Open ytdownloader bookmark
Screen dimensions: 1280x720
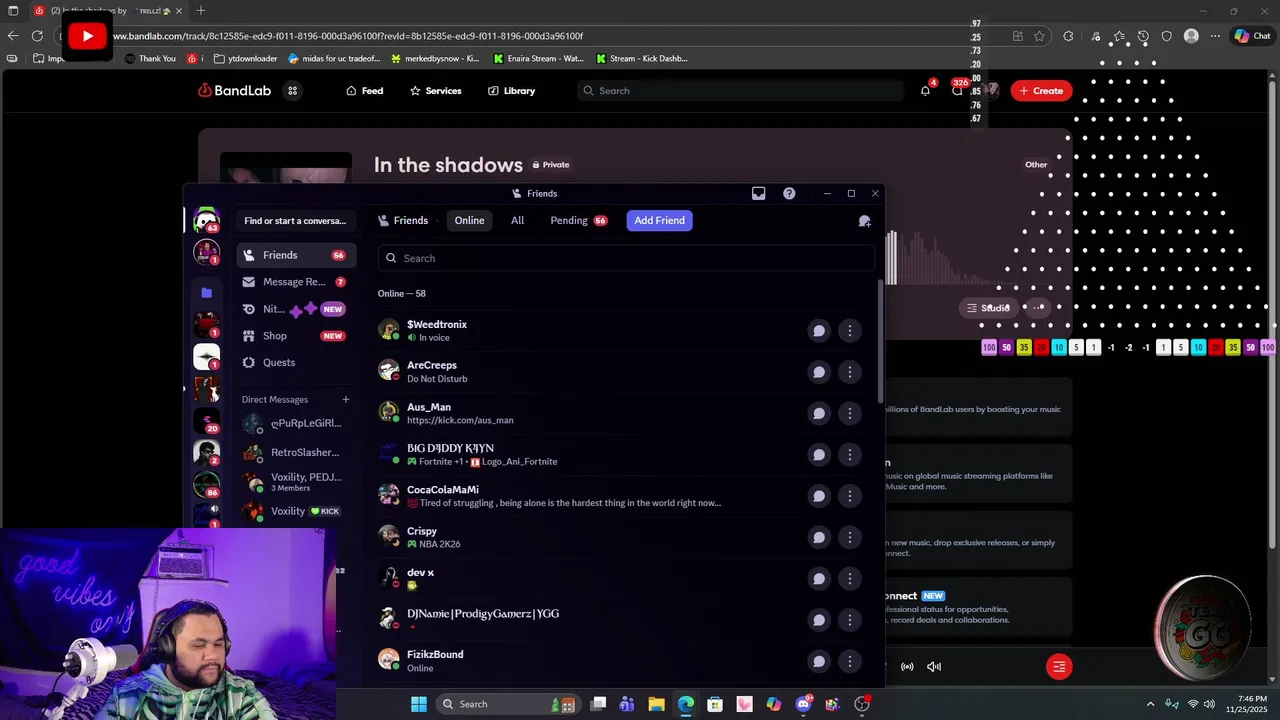[x=245, y=59]
